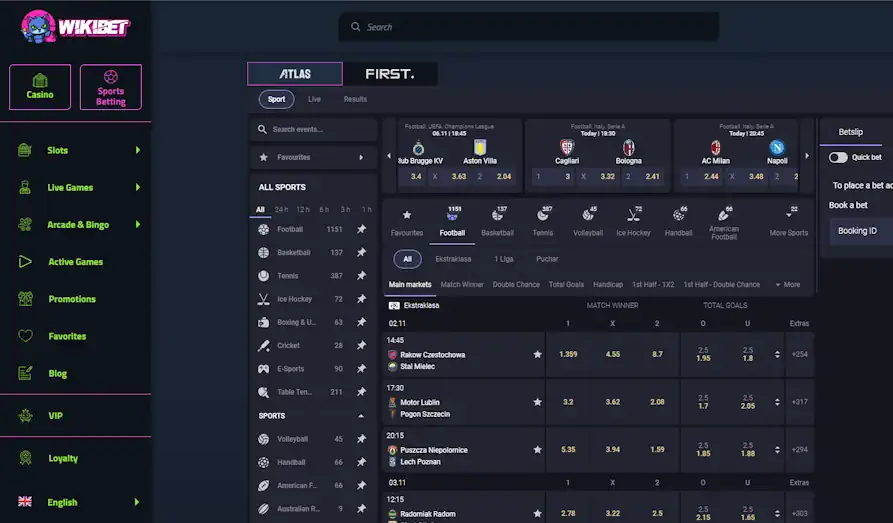Select the All leagues filter pill

coord(407,259)
